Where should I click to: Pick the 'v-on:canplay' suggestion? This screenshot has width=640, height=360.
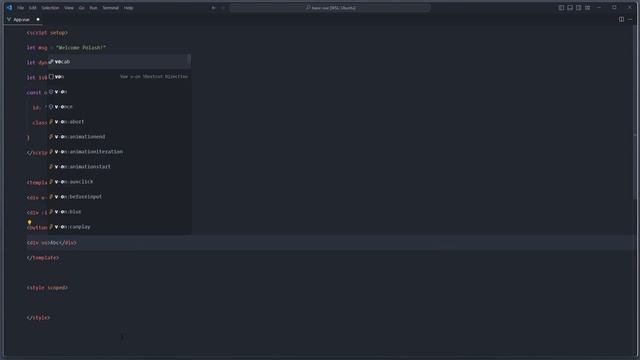click(x=119, y=227)
